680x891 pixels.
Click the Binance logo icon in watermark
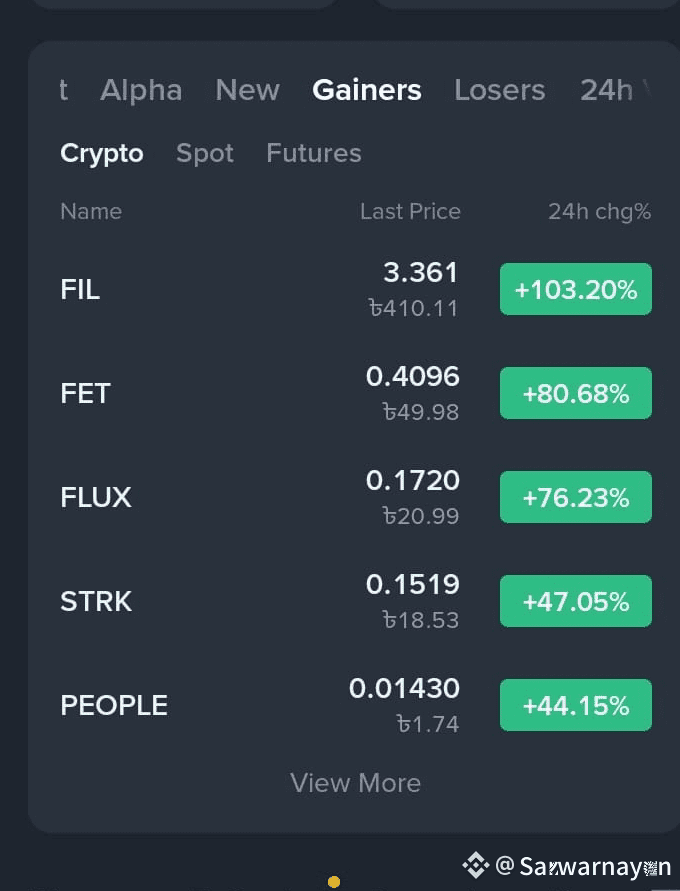coord(475,865)
